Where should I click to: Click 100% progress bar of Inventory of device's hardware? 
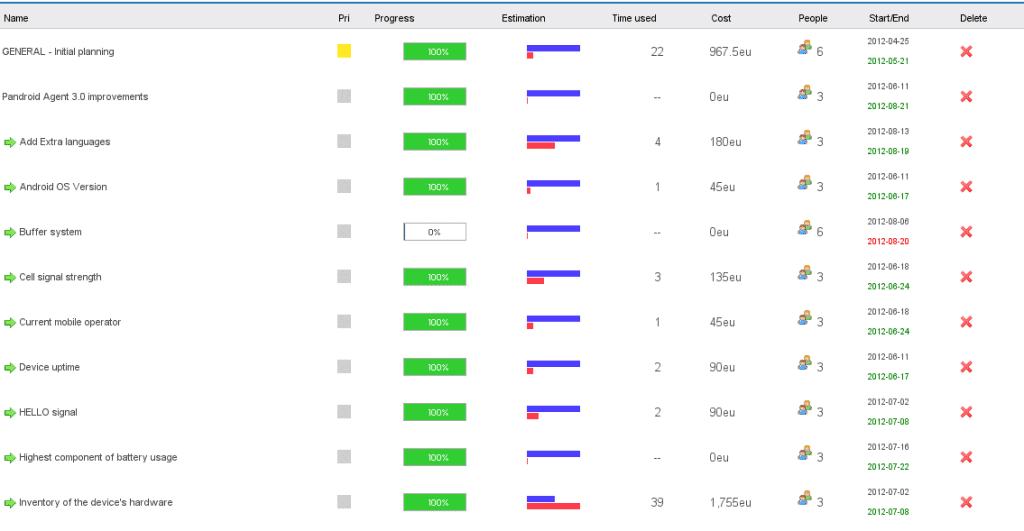435,502
